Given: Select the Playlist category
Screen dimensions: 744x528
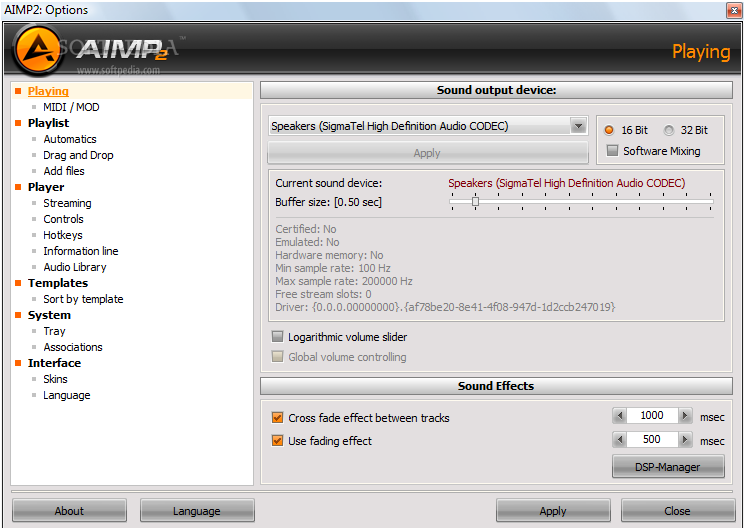Looking at the screenshot, I should tap(48, 123).
